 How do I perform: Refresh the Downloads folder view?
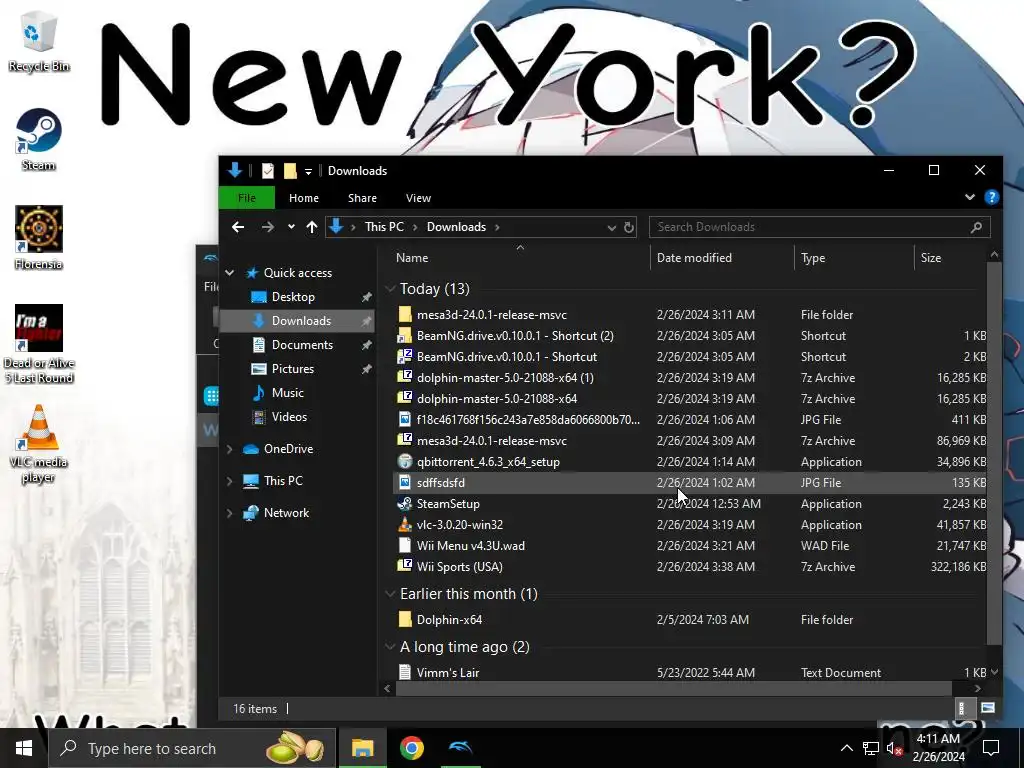coord(629,227)
